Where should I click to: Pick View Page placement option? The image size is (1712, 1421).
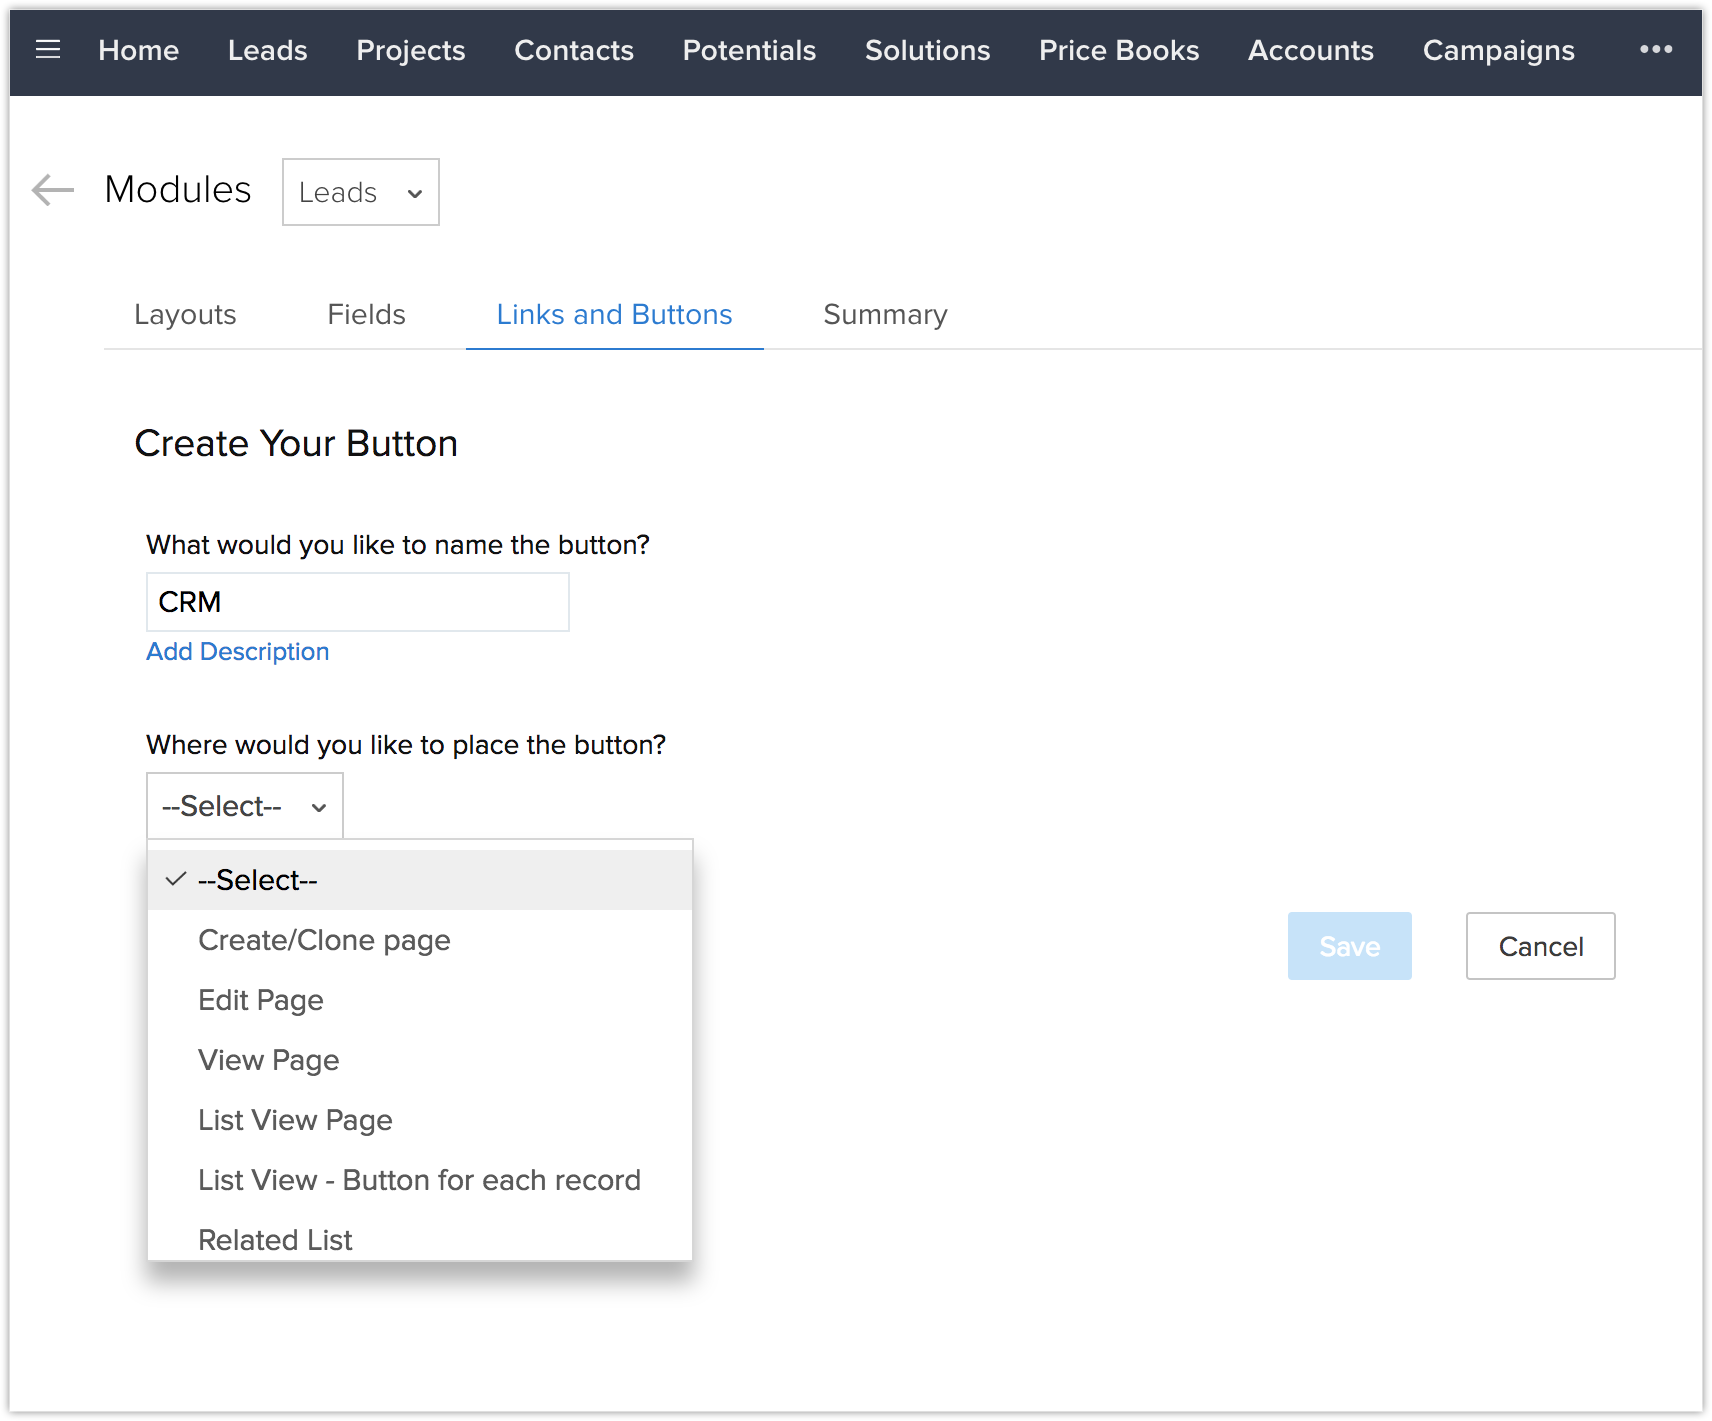(269, 1060)
